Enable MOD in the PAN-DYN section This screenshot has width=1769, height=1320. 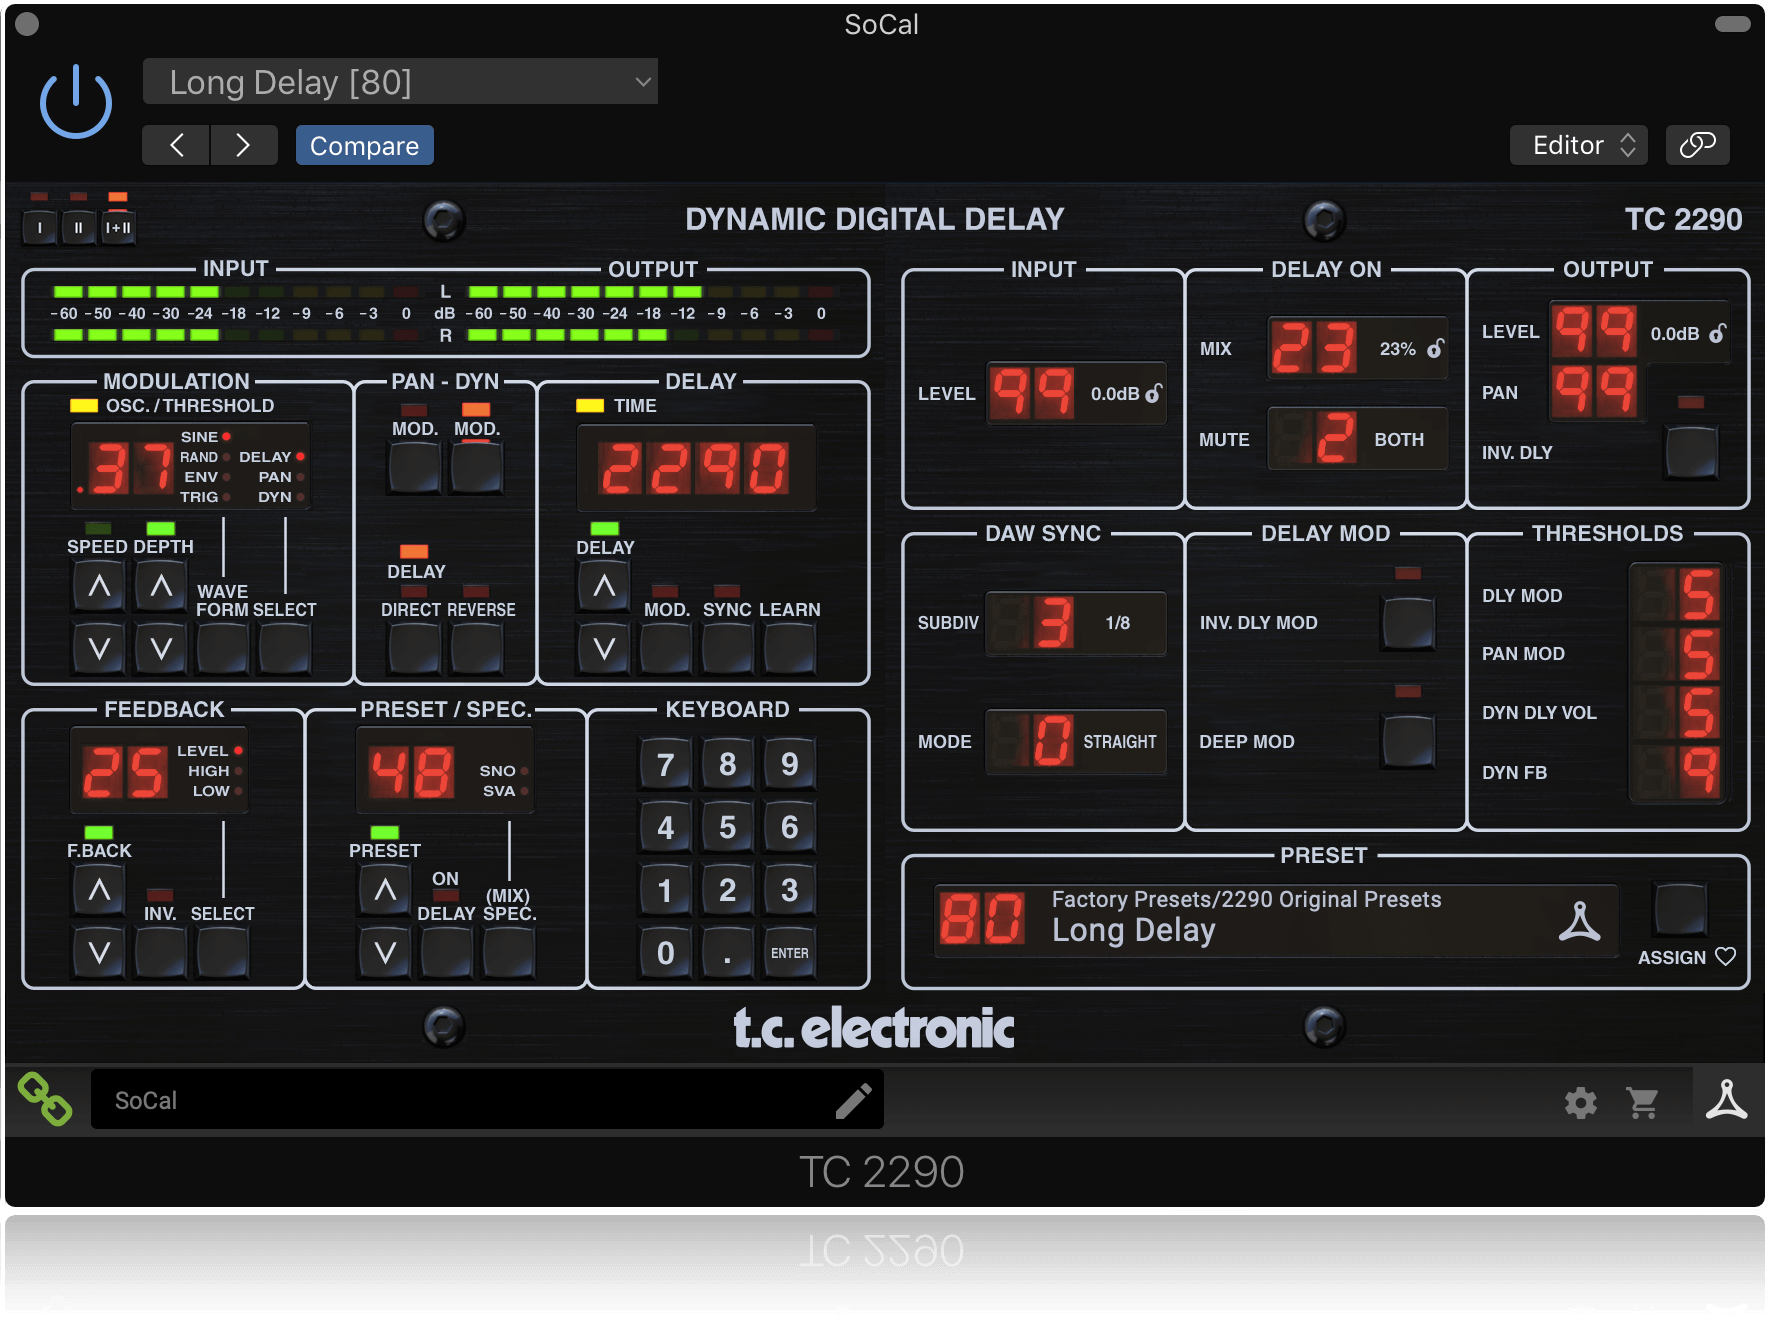[414, 463]
